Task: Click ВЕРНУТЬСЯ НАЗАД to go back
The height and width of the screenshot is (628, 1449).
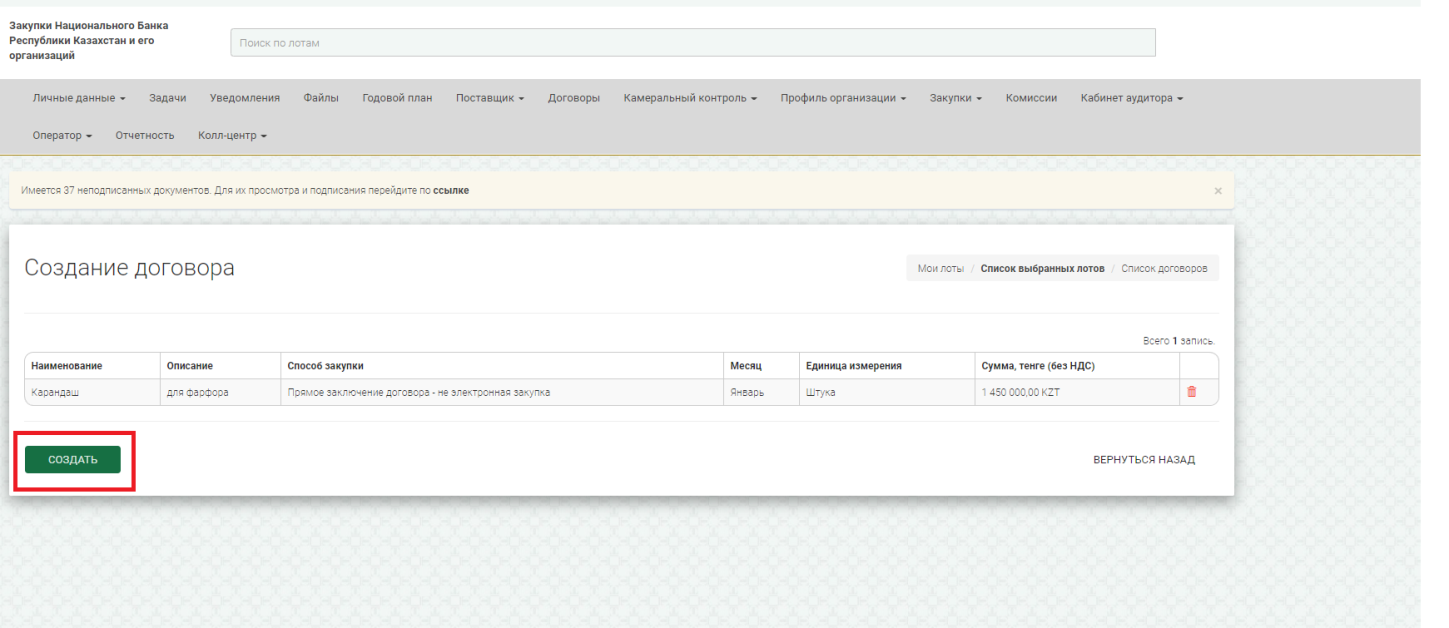Action: [x=1143, y=460]
